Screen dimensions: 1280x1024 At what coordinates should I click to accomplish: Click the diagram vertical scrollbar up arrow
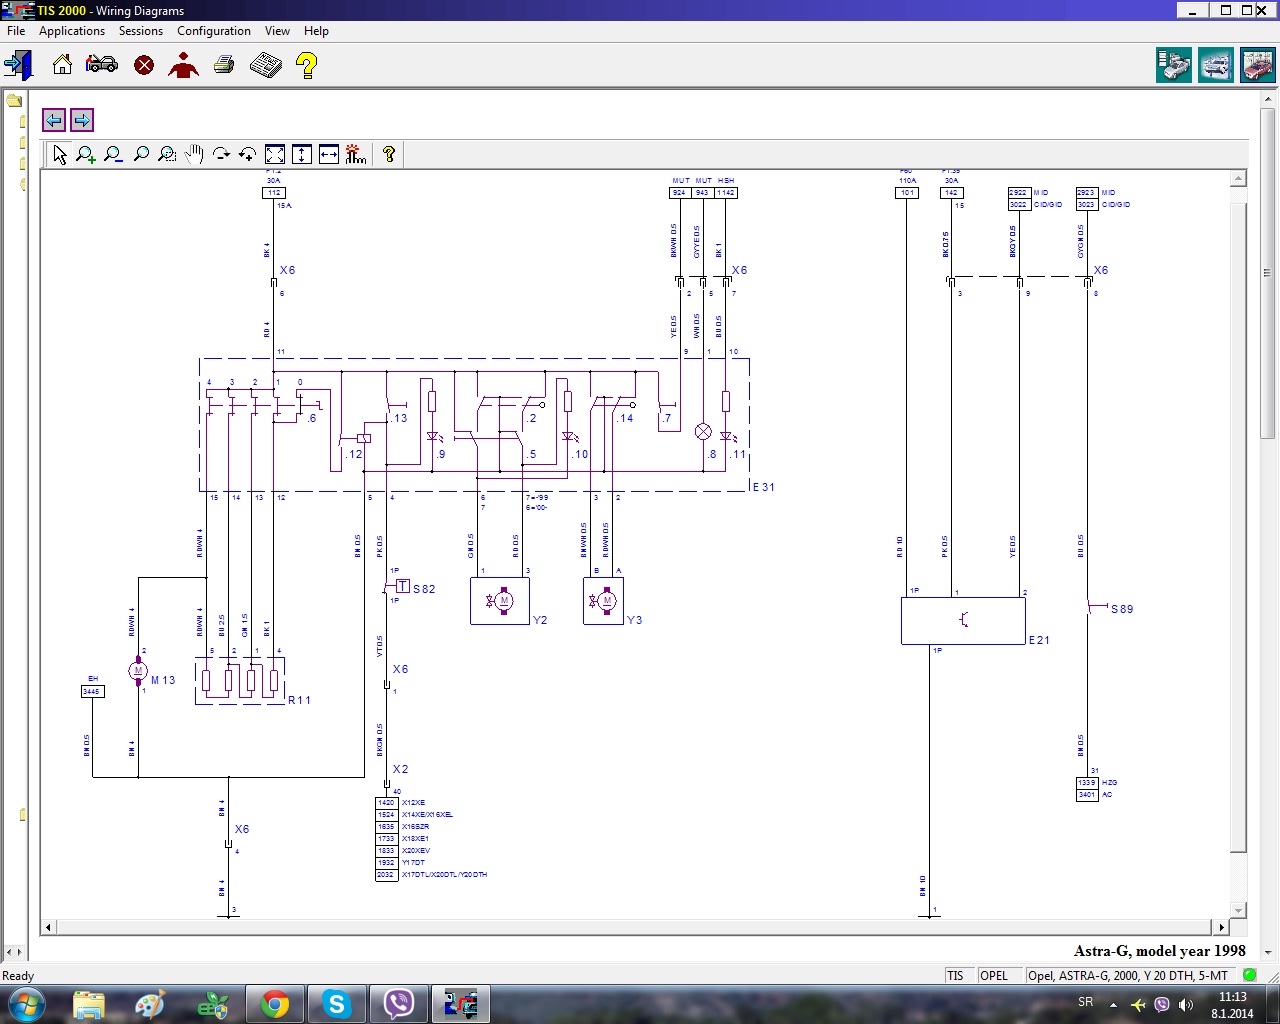[1239, 179]
